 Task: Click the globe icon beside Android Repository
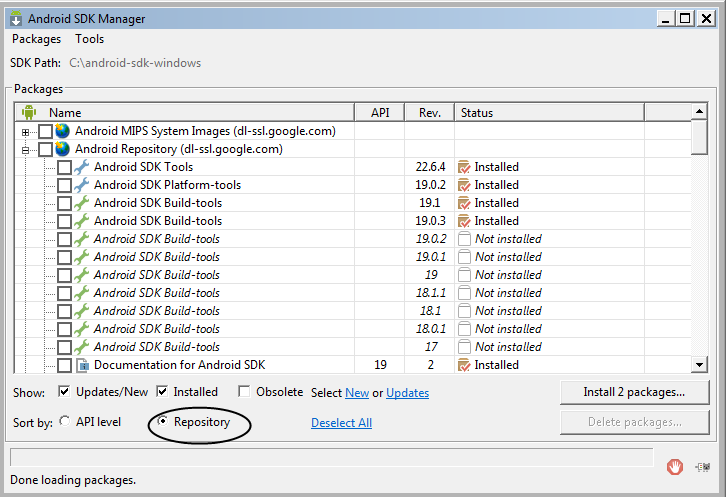click(x=63, y=149)
